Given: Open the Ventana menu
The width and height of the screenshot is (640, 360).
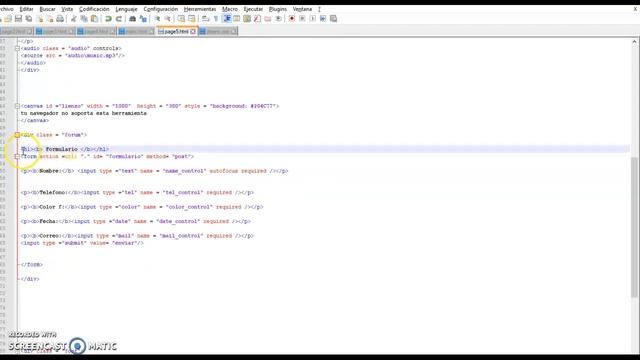Looking at the screenshot, I should [302, 9].
